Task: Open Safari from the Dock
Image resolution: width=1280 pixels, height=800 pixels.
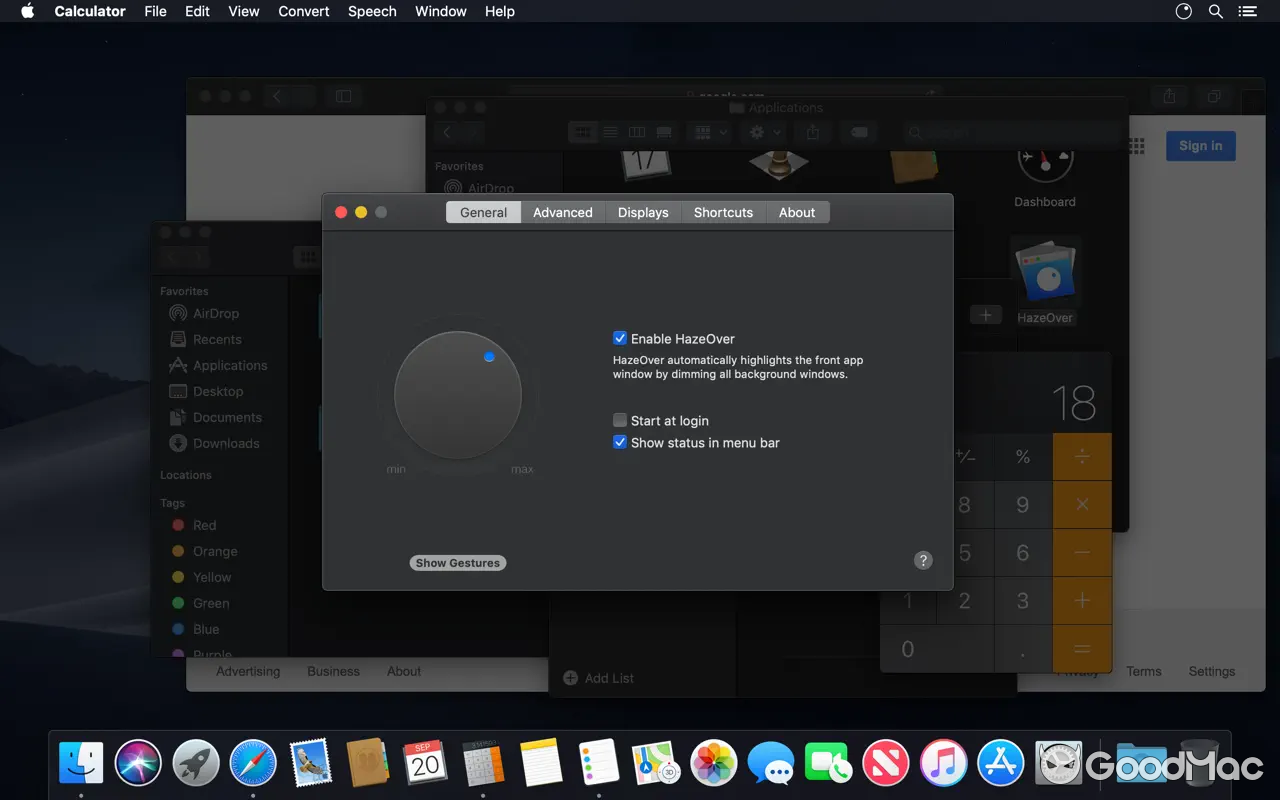Action: point(252,762)
